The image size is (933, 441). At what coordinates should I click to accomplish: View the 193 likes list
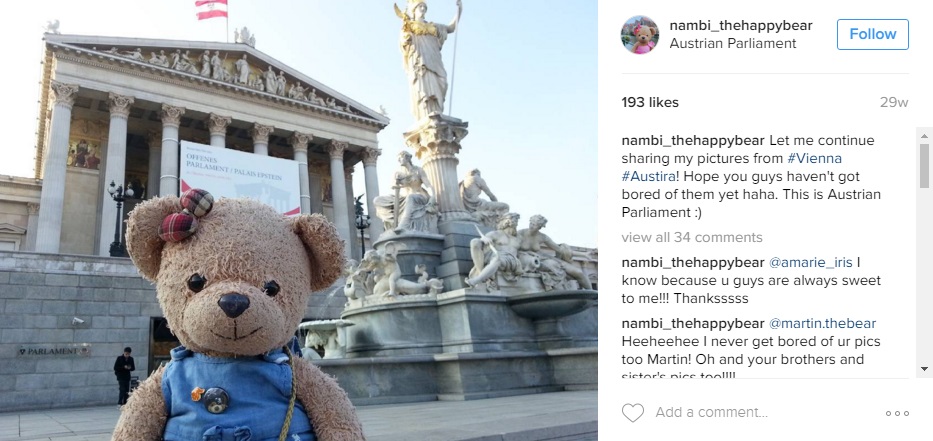point(650,102)
